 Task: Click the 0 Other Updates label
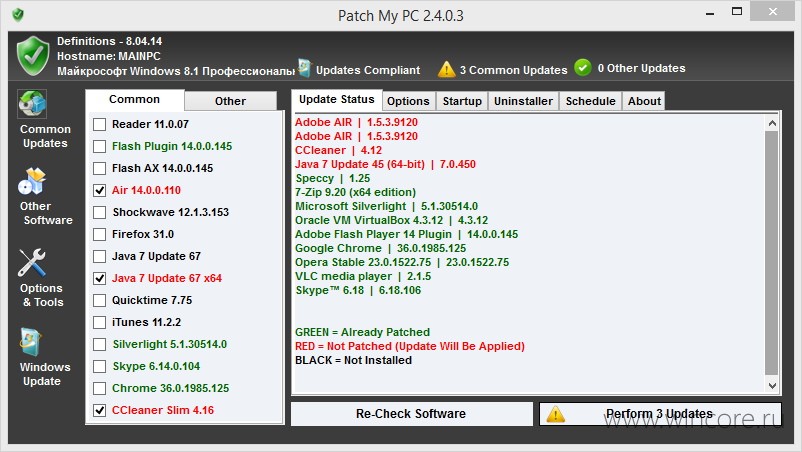pos(641,68)
